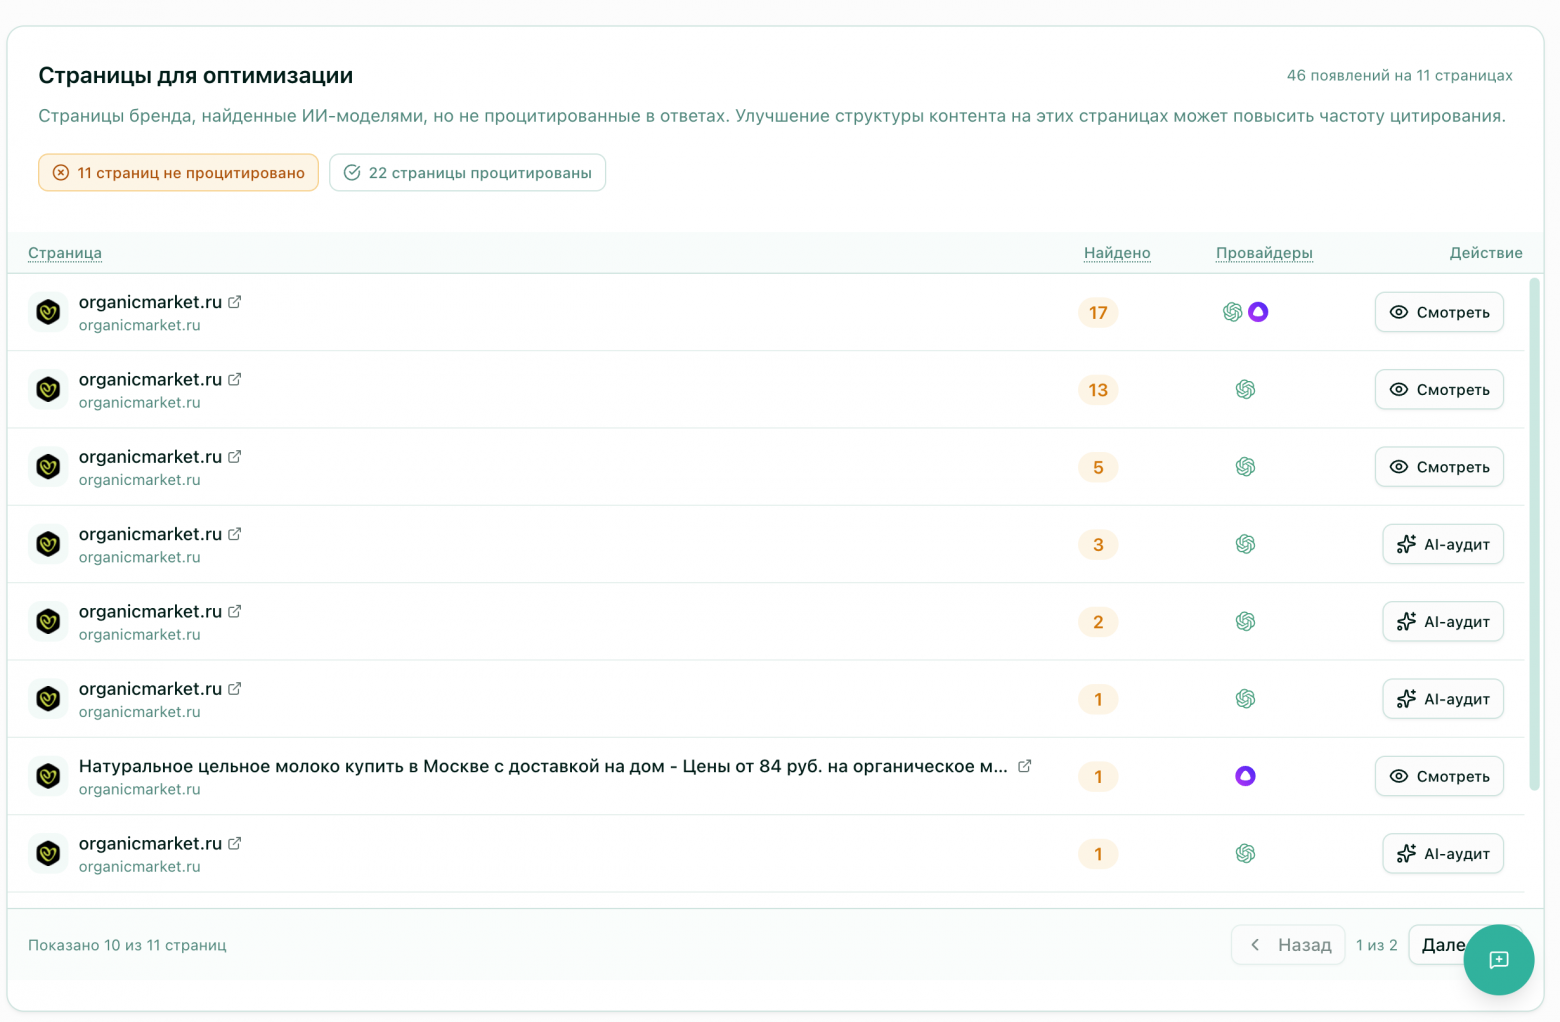Image resolution: width=1560 pixels, height=1022 pixels.
Task: Click ChatGPT provider icon in the 5-found row
Action: tap(1245, 467)
